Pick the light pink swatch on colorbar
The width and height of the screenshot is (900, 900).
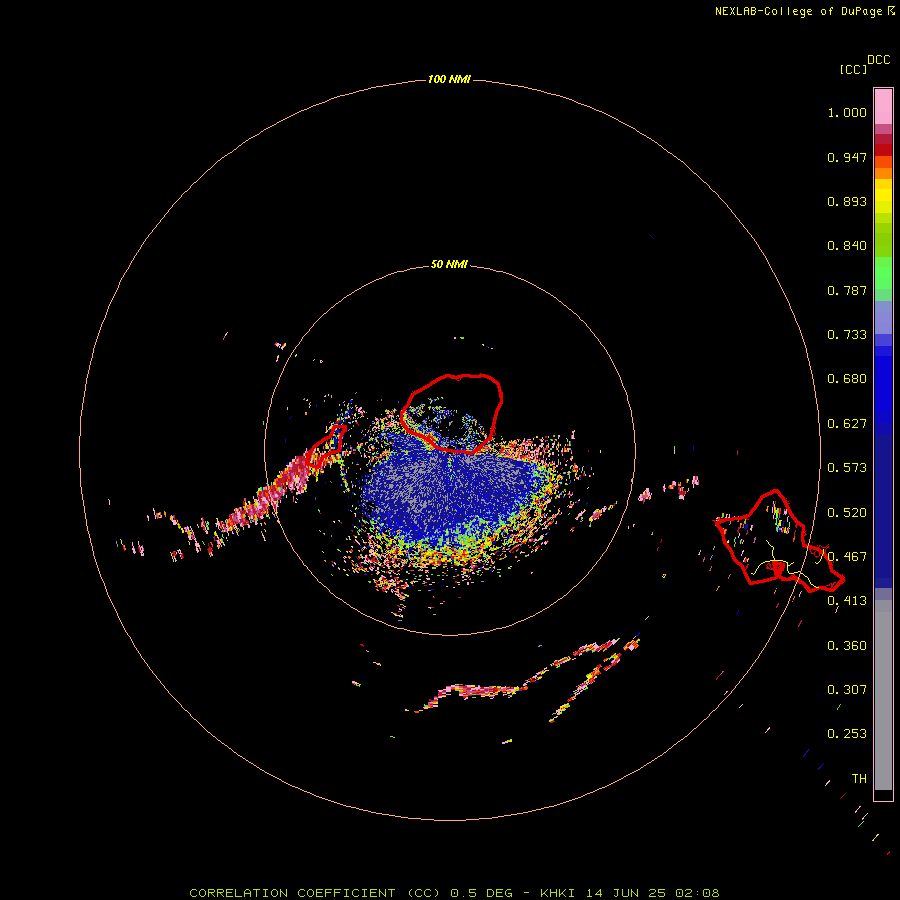pyautogui.click(x=883, y=107)
